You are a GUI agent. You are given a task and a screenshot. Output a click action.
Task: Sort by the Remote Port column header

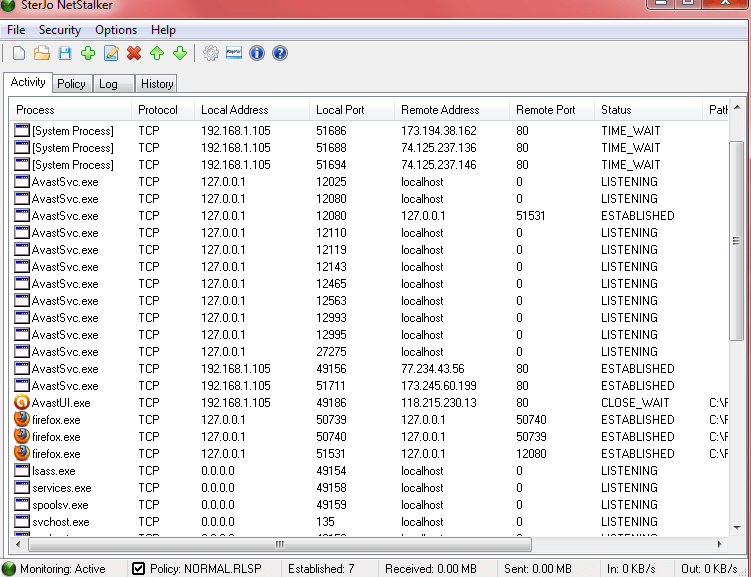tap(552, 110)
